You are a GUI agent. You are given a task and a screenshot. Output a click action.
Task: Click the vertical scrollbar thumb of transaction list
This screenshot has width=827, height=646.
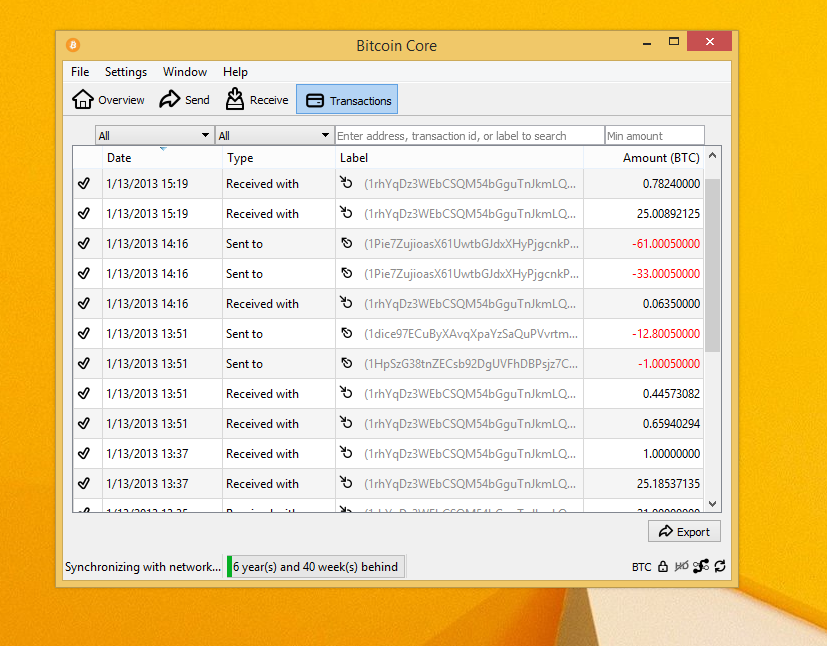click(713, 265)
